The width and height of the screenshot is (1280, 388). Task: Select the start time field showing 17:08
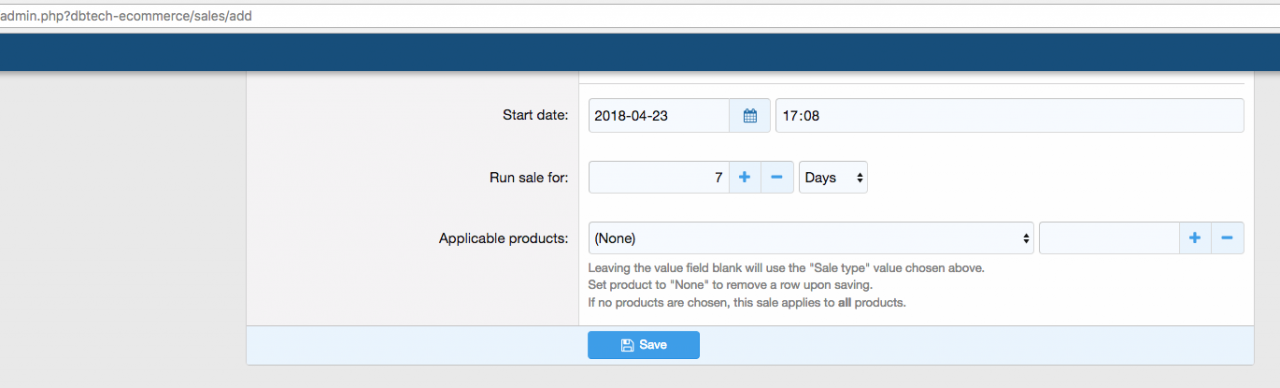[1010, 116]
